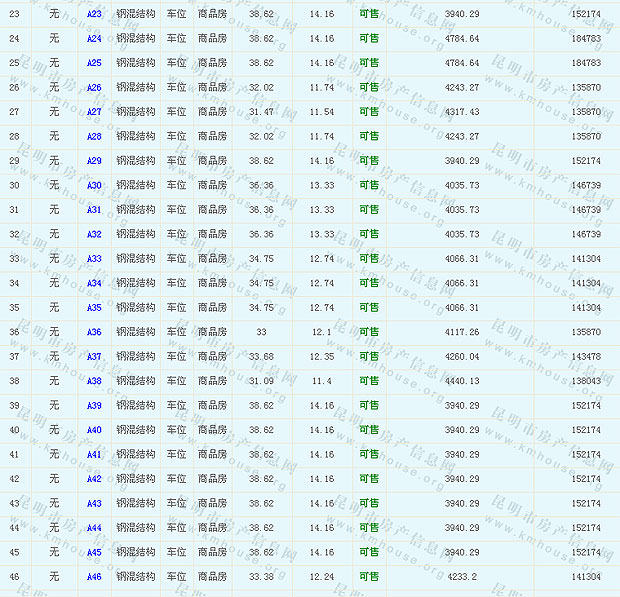Open the A38 unit link

point(94,381)
